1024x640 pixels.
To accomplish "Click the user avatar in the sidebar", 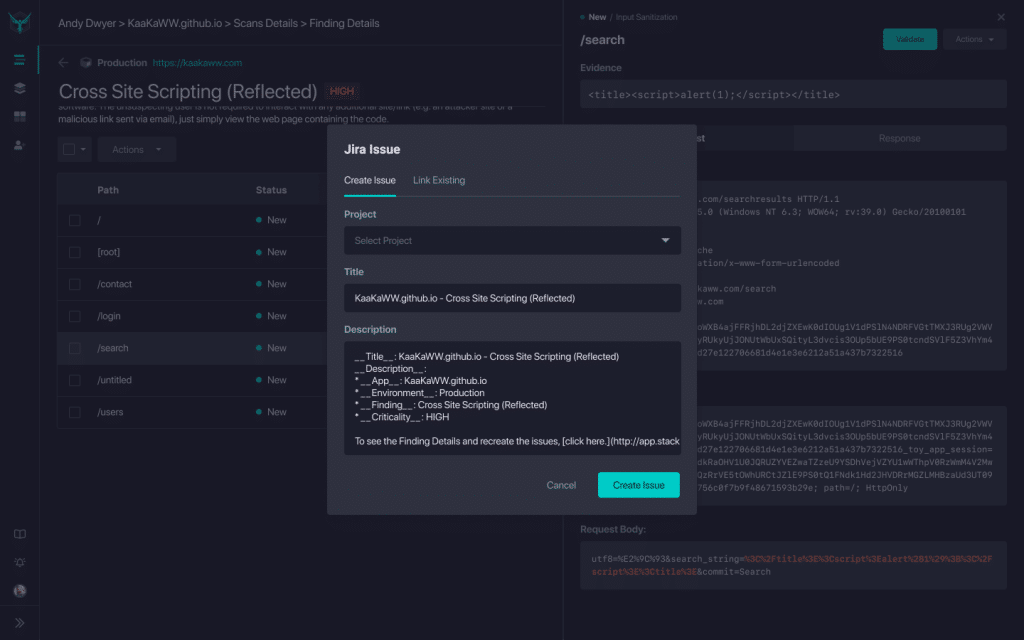I will 20,591.
